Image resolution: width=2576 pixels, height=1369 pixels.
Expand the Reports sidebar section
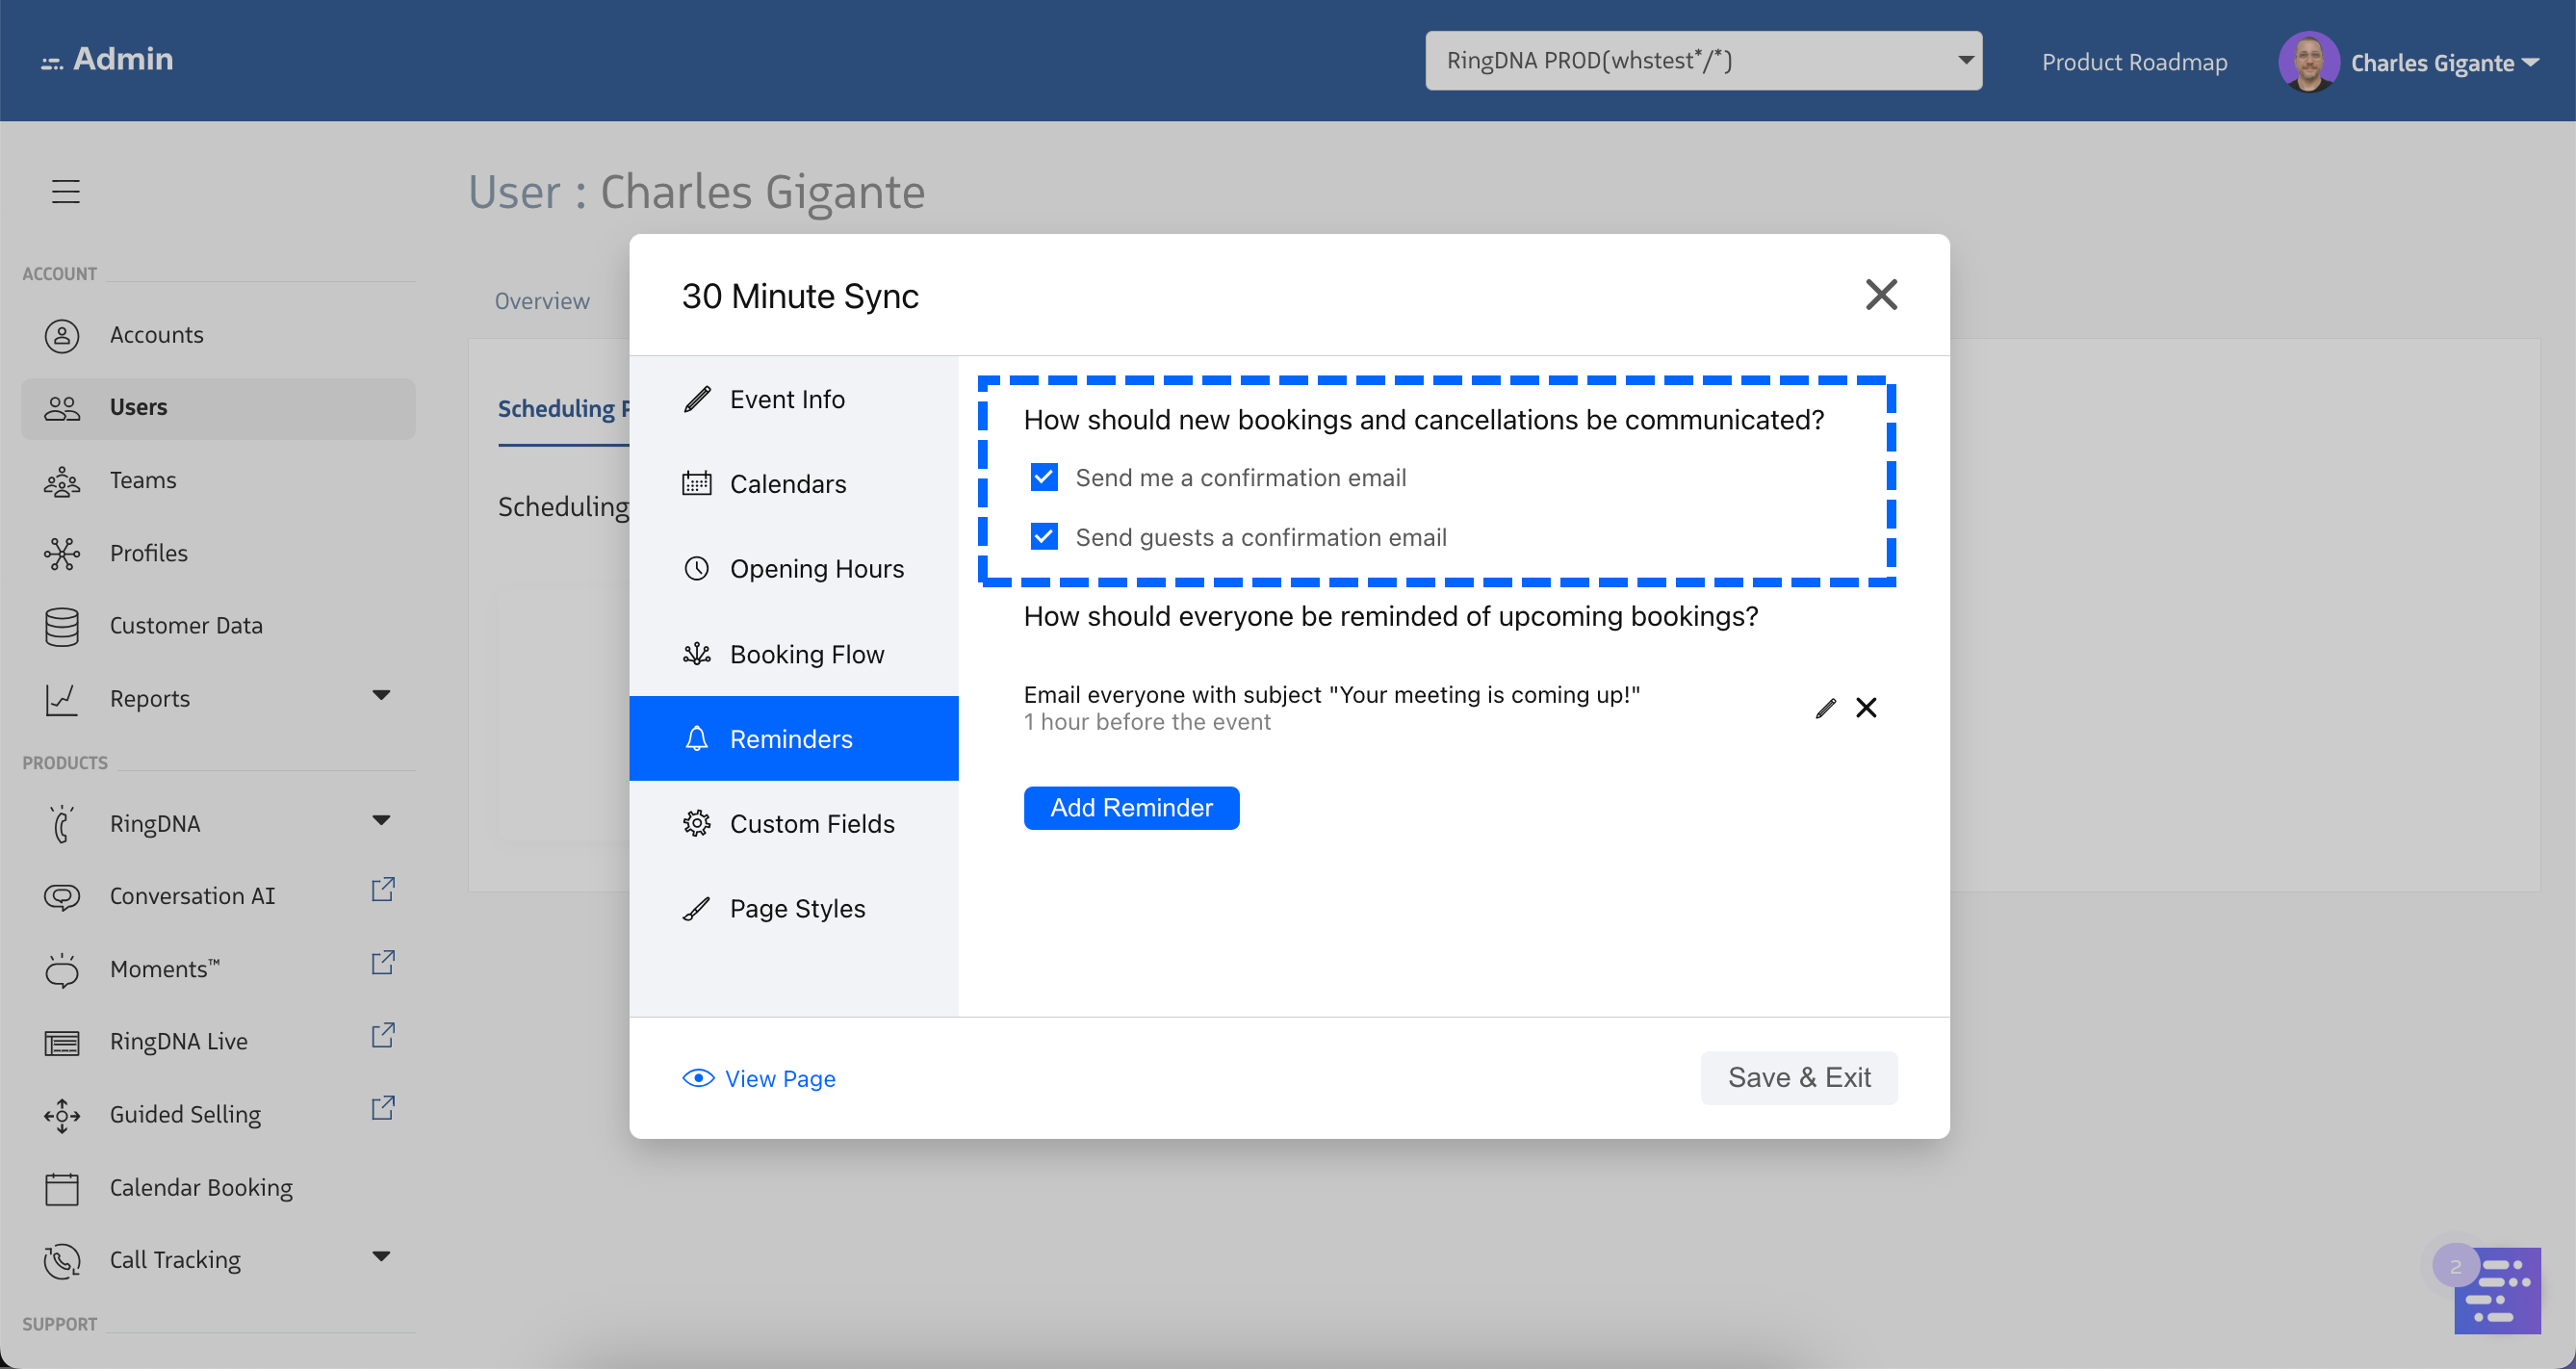[x=381, y=695]
